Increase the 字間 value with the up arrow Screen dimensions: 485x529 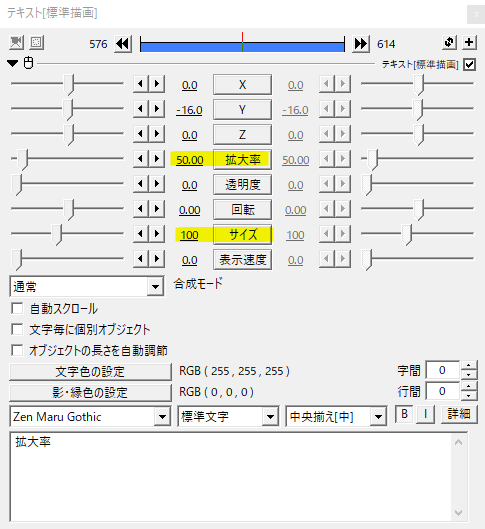pyautogui.click(x=468, y=365)
